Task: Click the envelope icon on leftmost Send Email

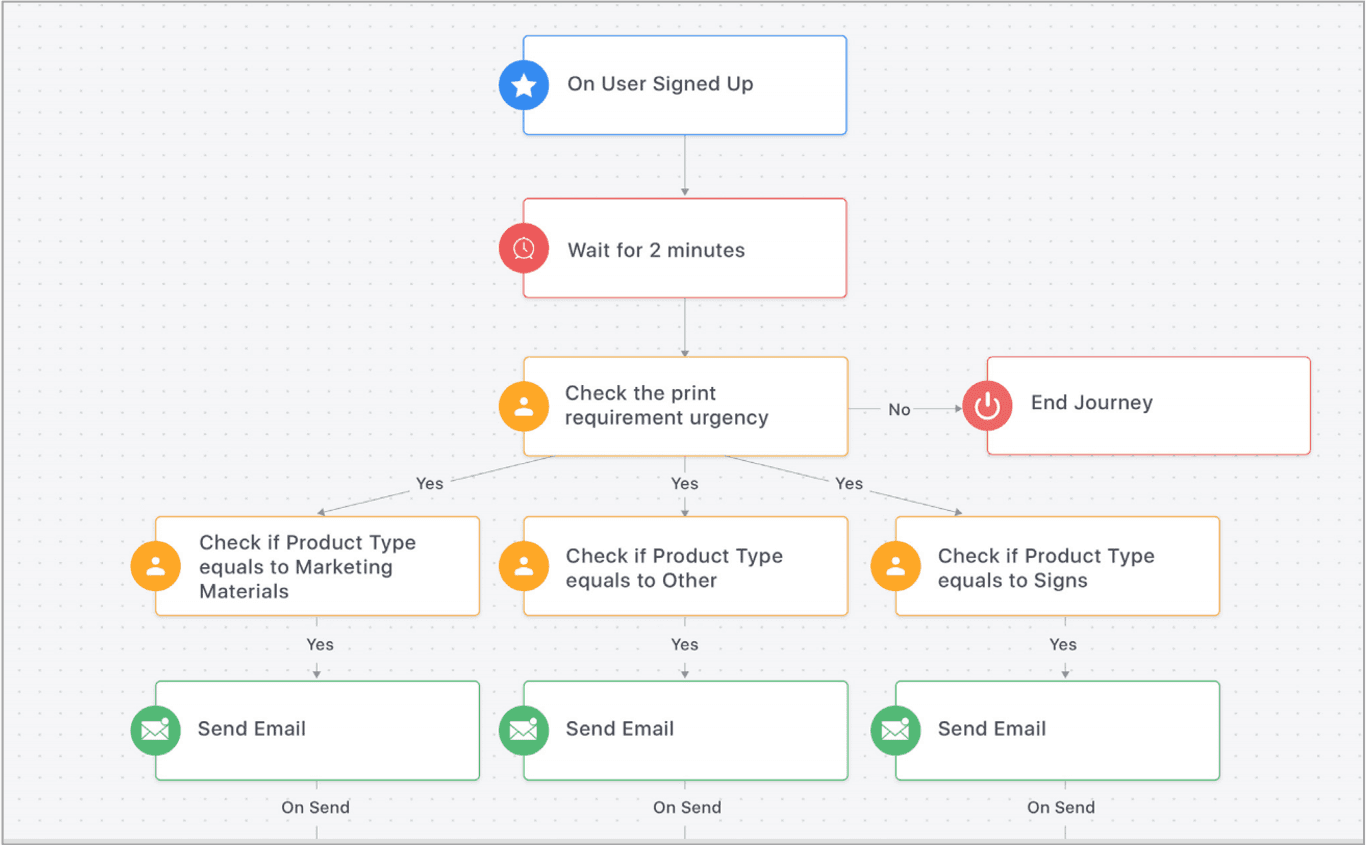Action: tap(155, 730)
